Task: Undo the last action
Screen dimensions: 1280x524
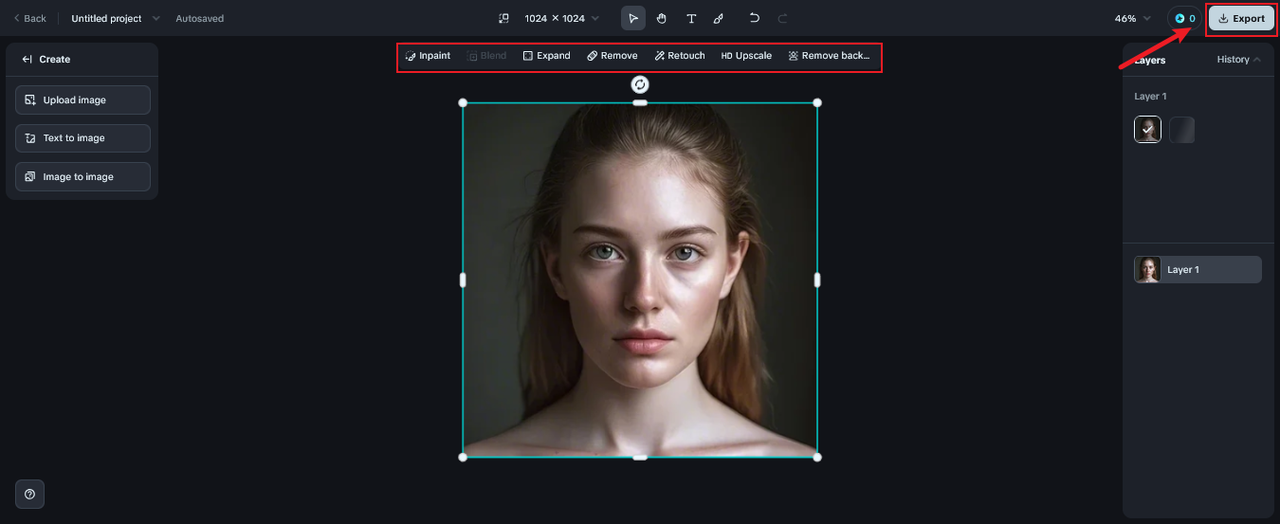Action: coord(754,18)
